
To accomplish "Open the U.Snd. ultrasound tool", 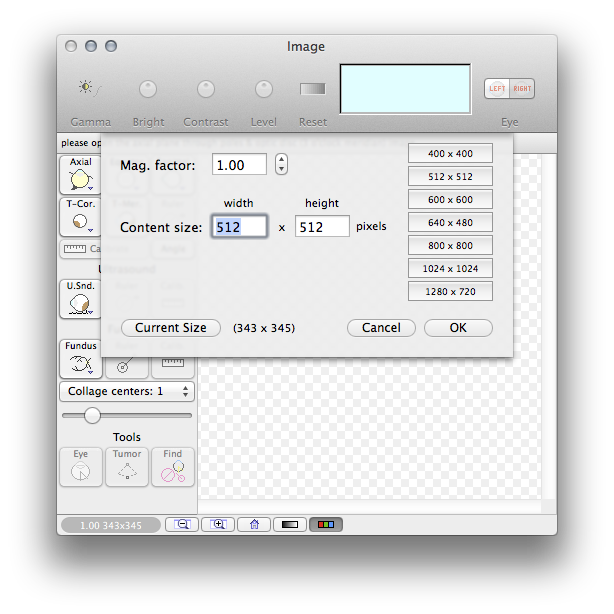I will tap(80, 299).
